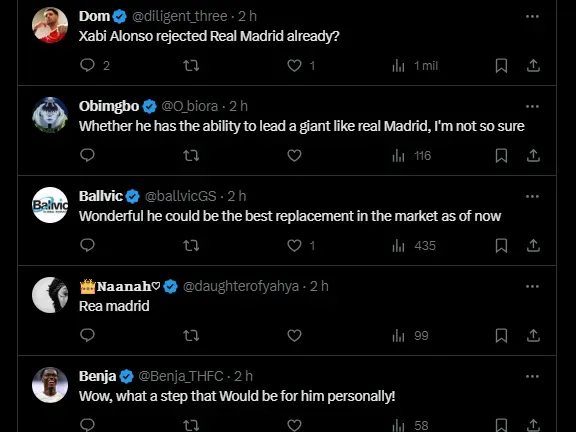This screenshot has height=432, width=576.
Task: Open Naanah's display name link
Action: tap(120, 286)
